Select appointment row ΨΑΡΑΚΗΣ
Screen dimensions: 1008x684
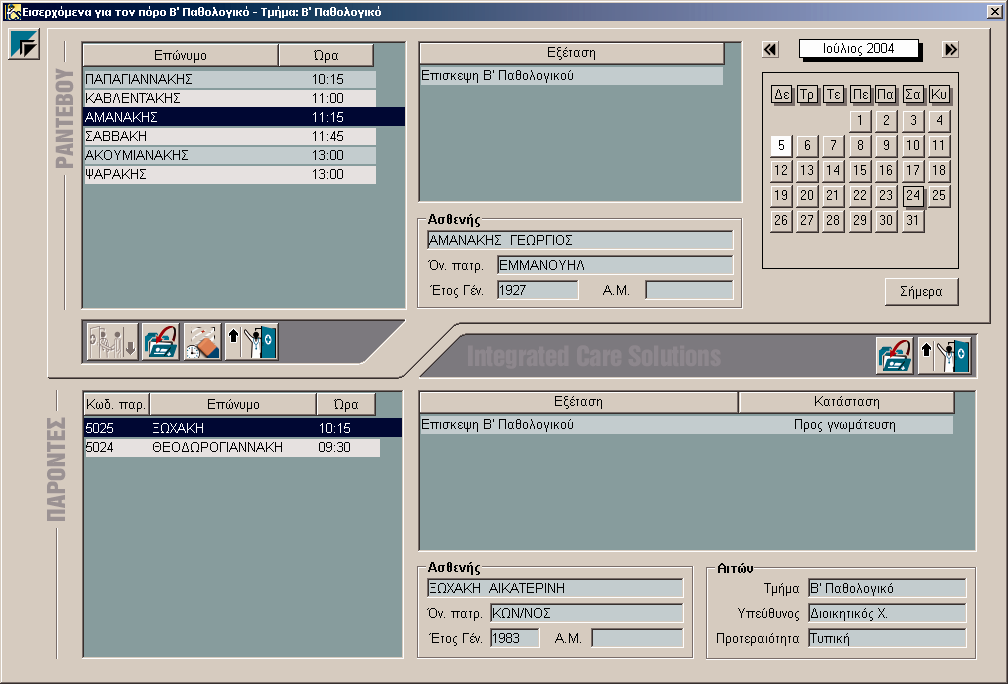(230, 174)
